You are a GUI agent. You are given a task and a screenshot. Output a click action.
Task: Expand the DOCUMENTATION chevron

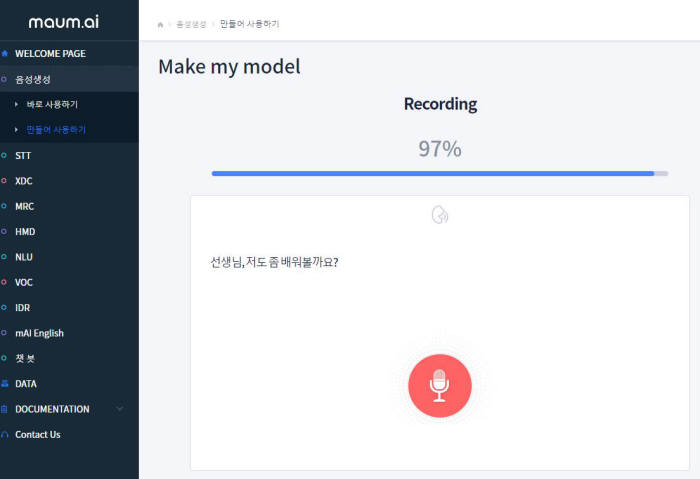click(x=120, y=409)
